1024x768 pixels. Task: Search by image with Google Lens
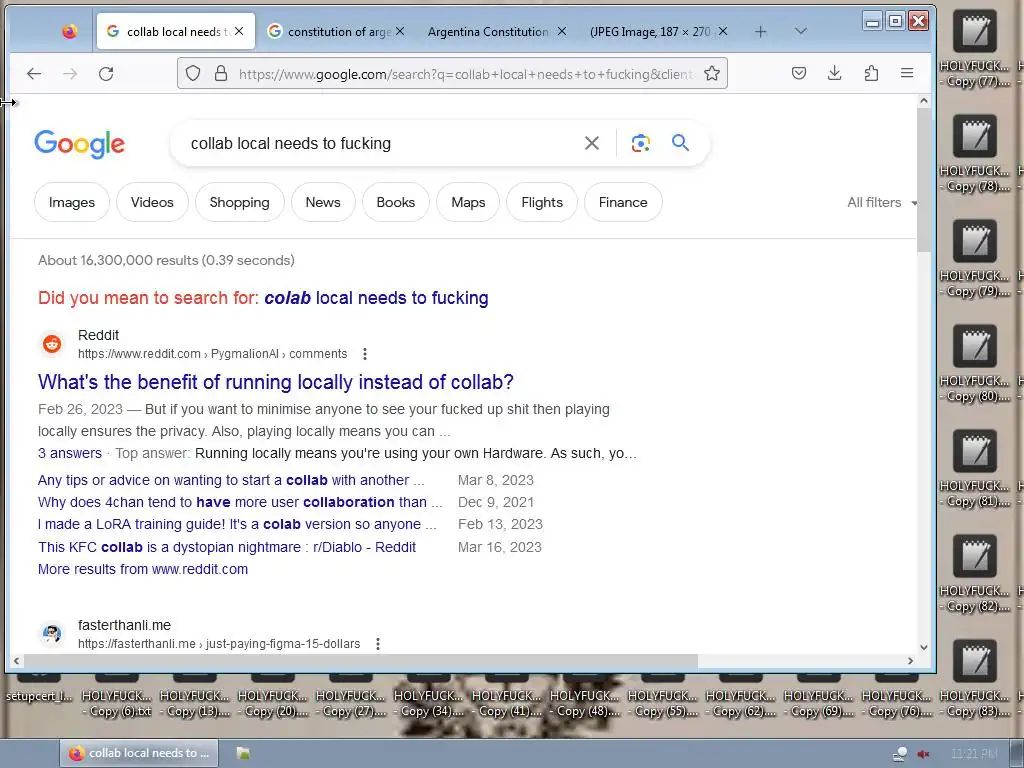coord(641,143)
